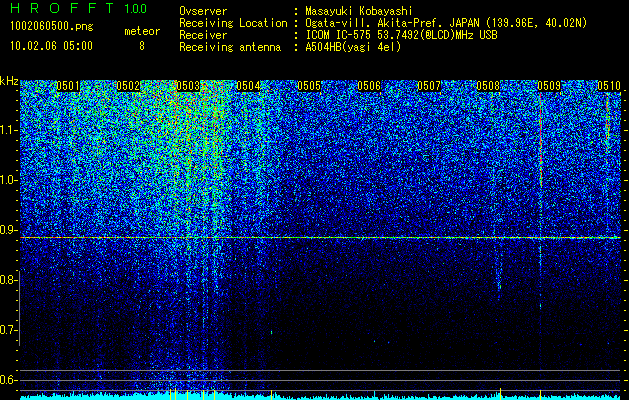Click the kHz axis unit label
The width and height of the screenshot is (629, 400).
coord(9,81)
